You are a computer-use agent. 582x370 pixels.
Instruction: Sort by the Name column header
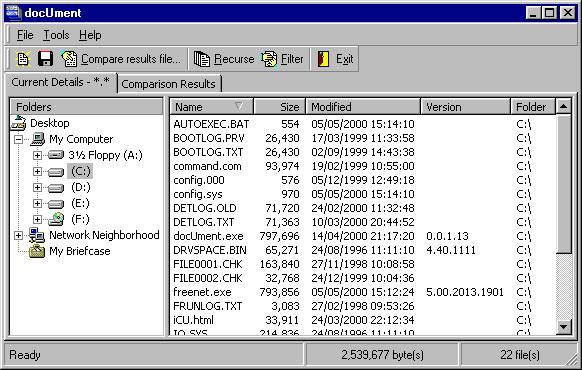(212, 107)
